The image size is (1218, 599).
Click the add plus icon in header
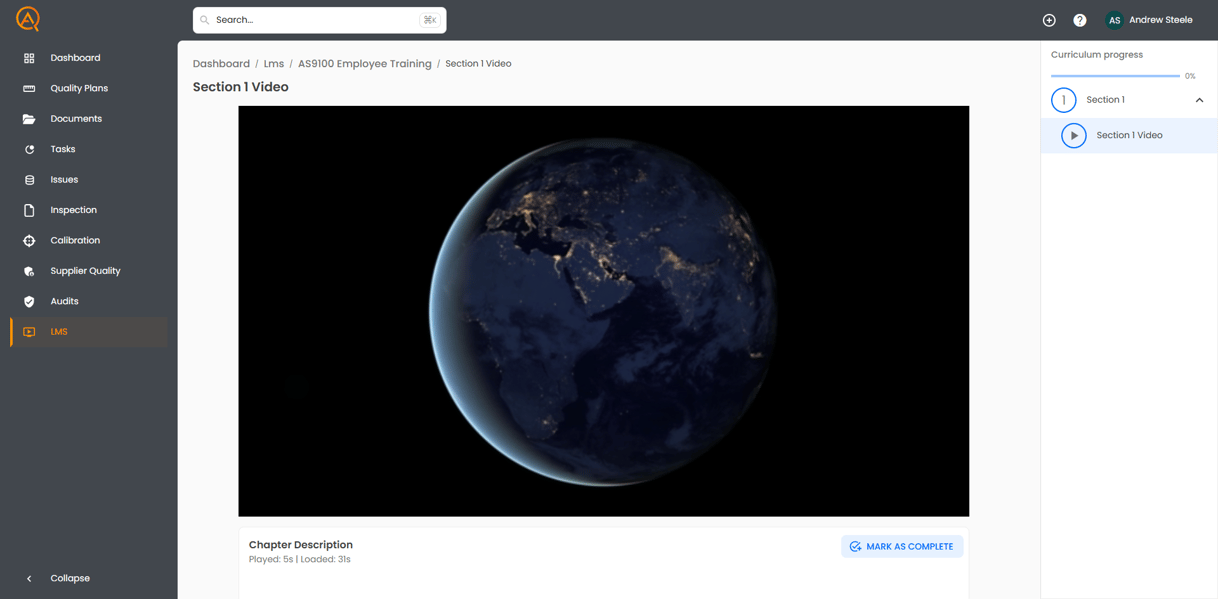click(1049, 20)
